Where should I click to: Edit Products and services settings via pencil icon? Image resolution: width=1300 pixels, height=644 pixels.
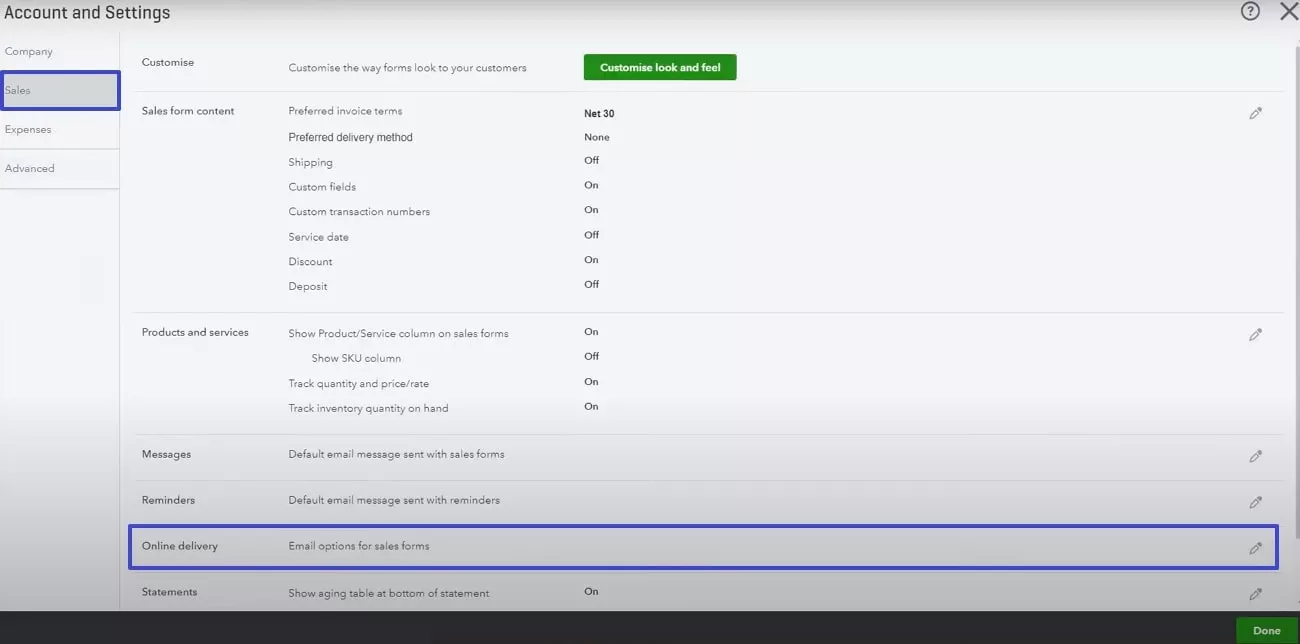[x=1256, y=334]
